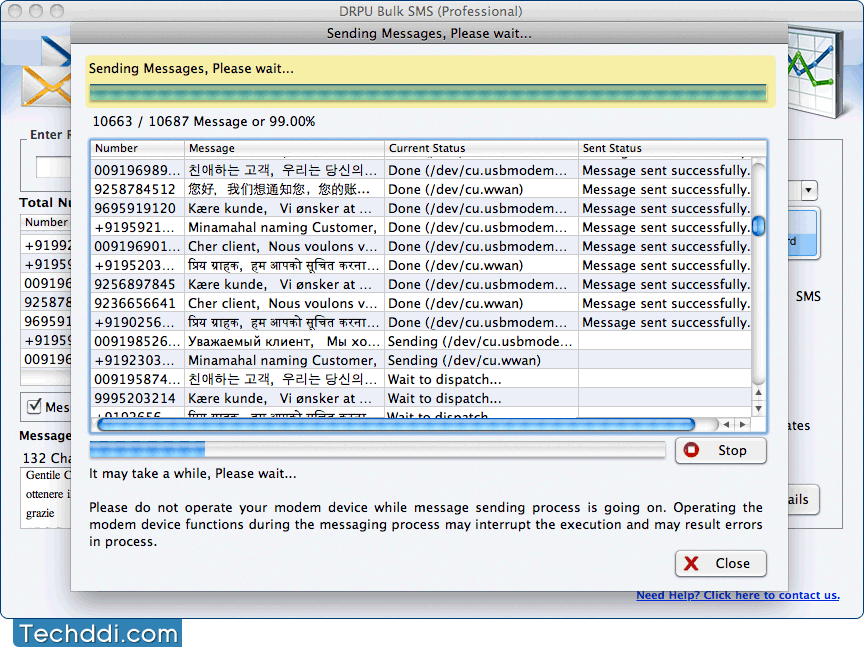The image size is (864, 647).
Task: Click the red X icon on Close button
Action: pos(691,563)
